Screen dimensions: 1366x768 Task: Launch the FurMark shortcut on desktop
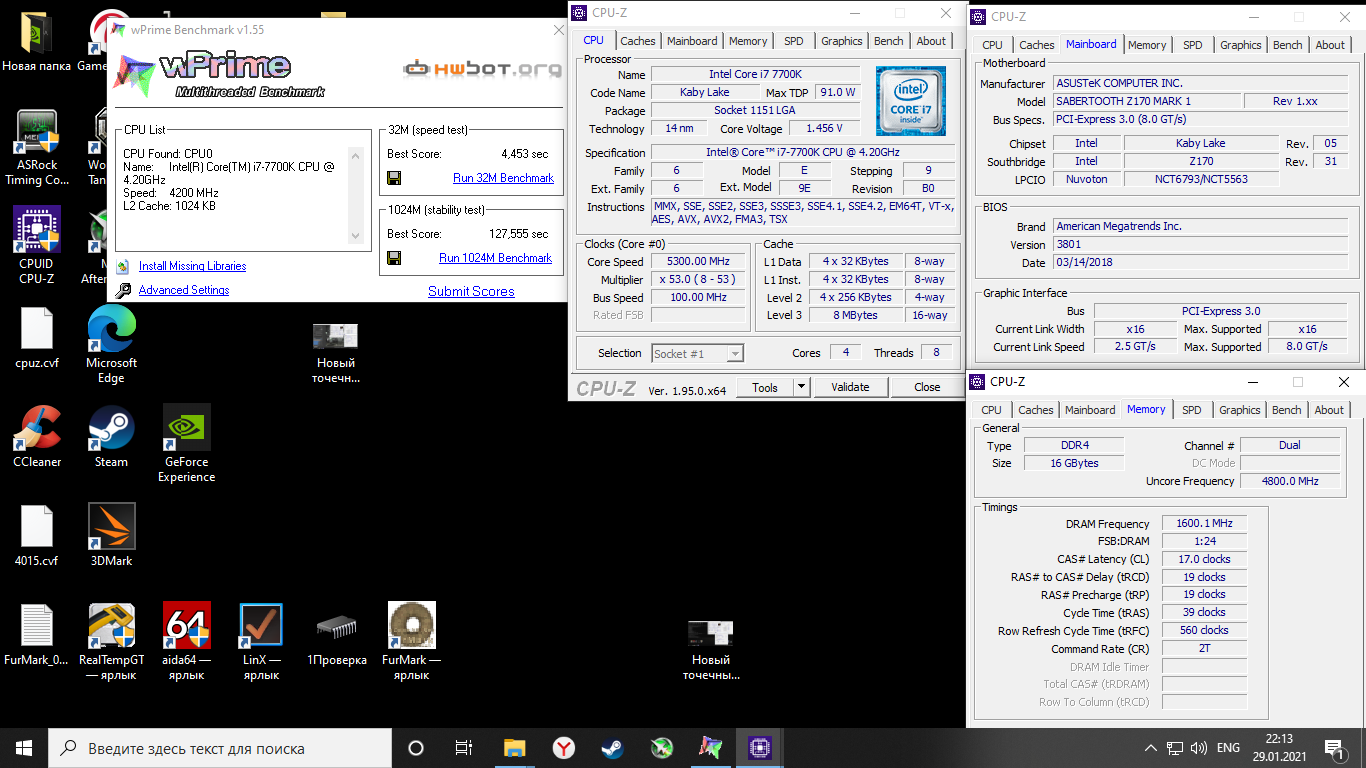411,642
